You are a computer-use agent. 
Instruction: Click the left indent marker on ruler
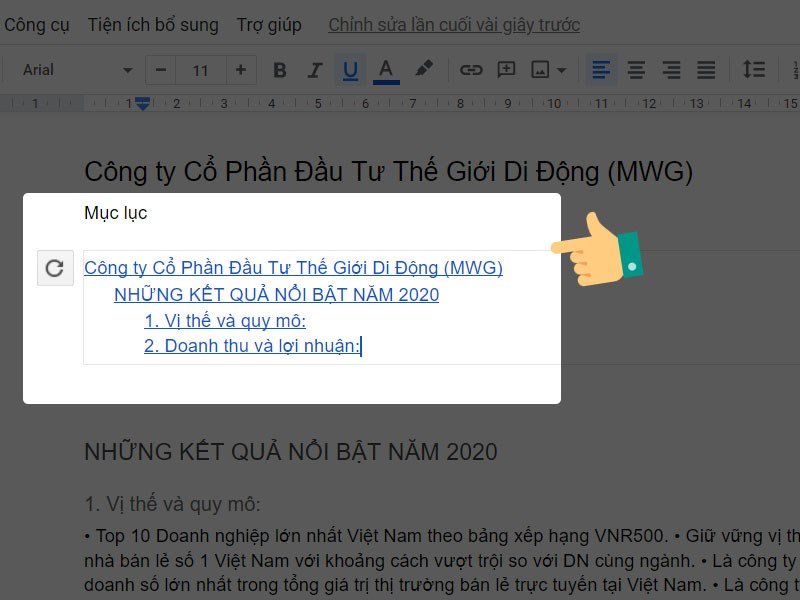tap(143, 104)
